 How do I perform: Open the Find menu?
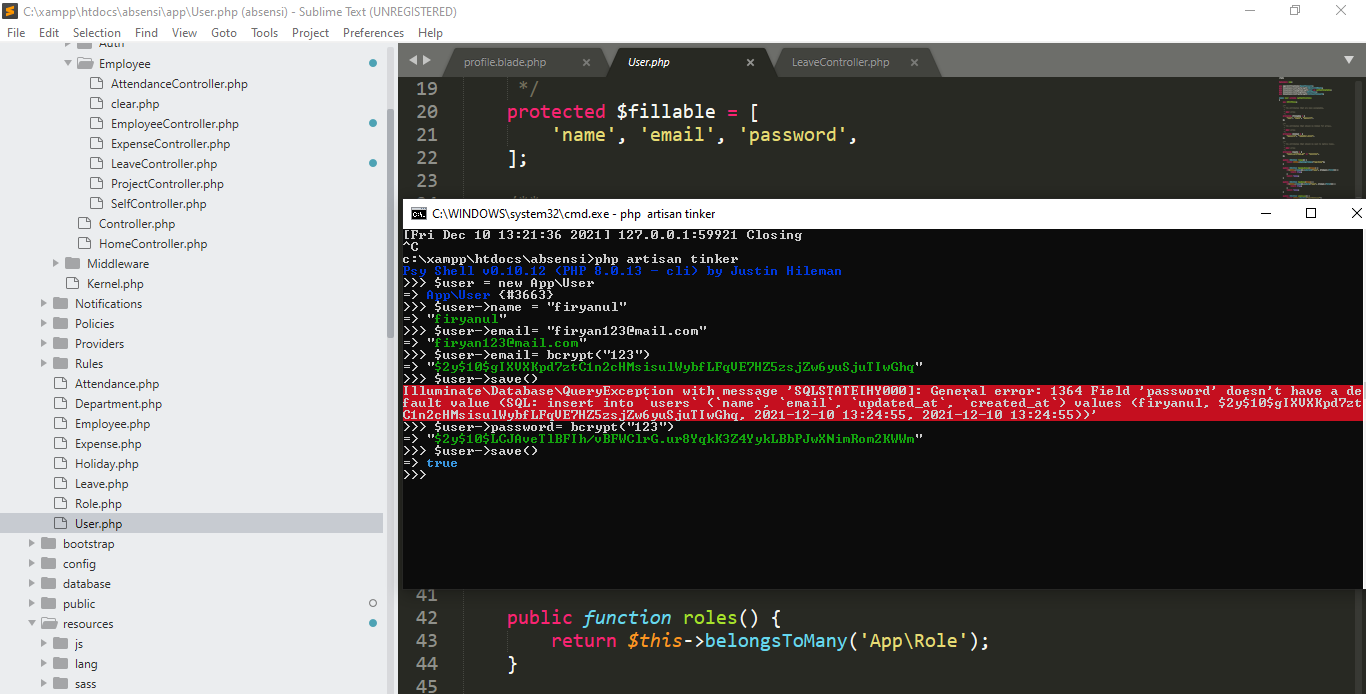(146, 32)
